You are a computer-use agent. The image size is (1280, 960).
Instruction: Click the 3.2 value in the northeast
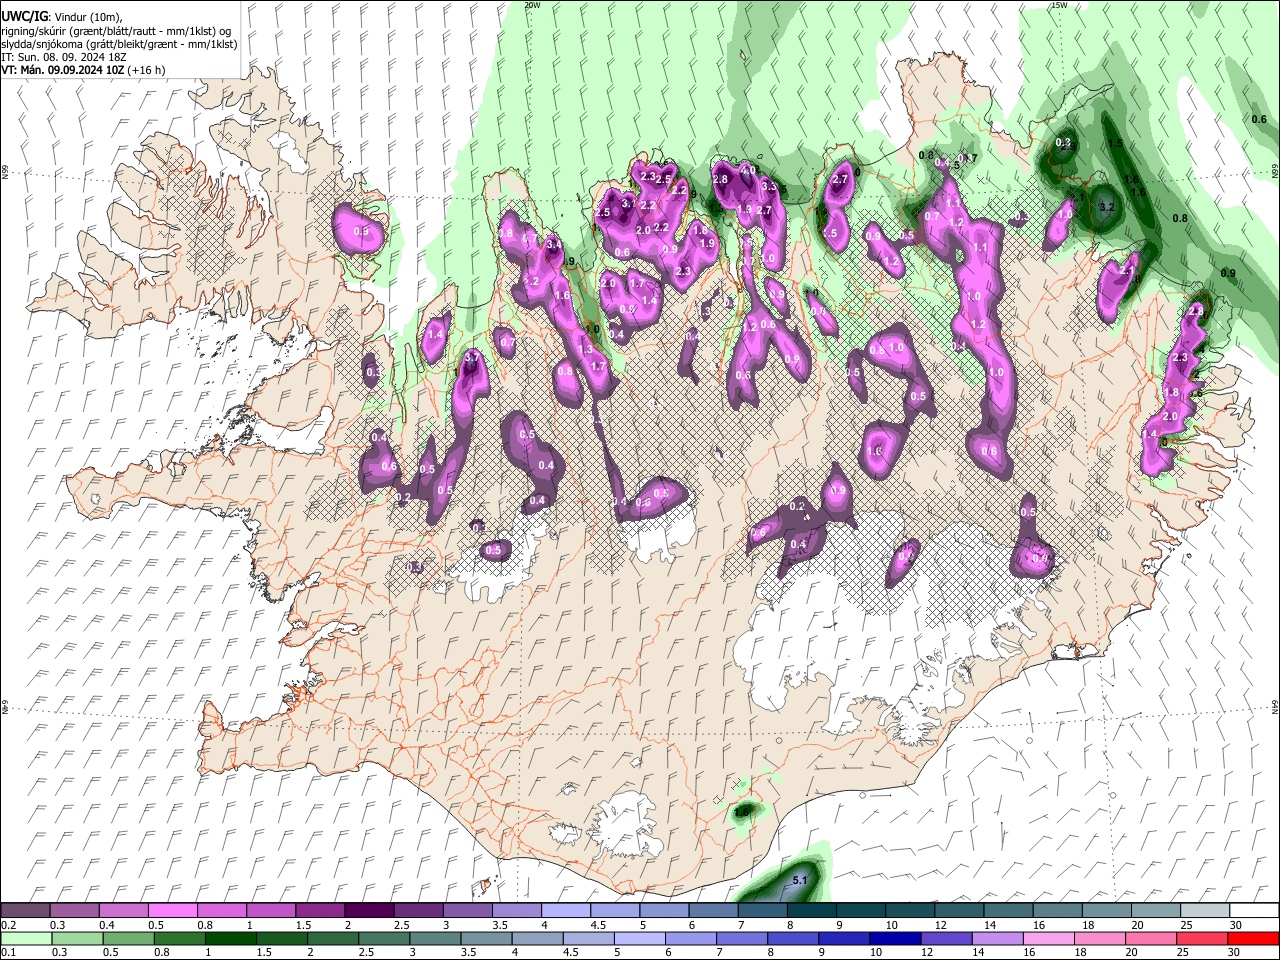point(1106,207)
